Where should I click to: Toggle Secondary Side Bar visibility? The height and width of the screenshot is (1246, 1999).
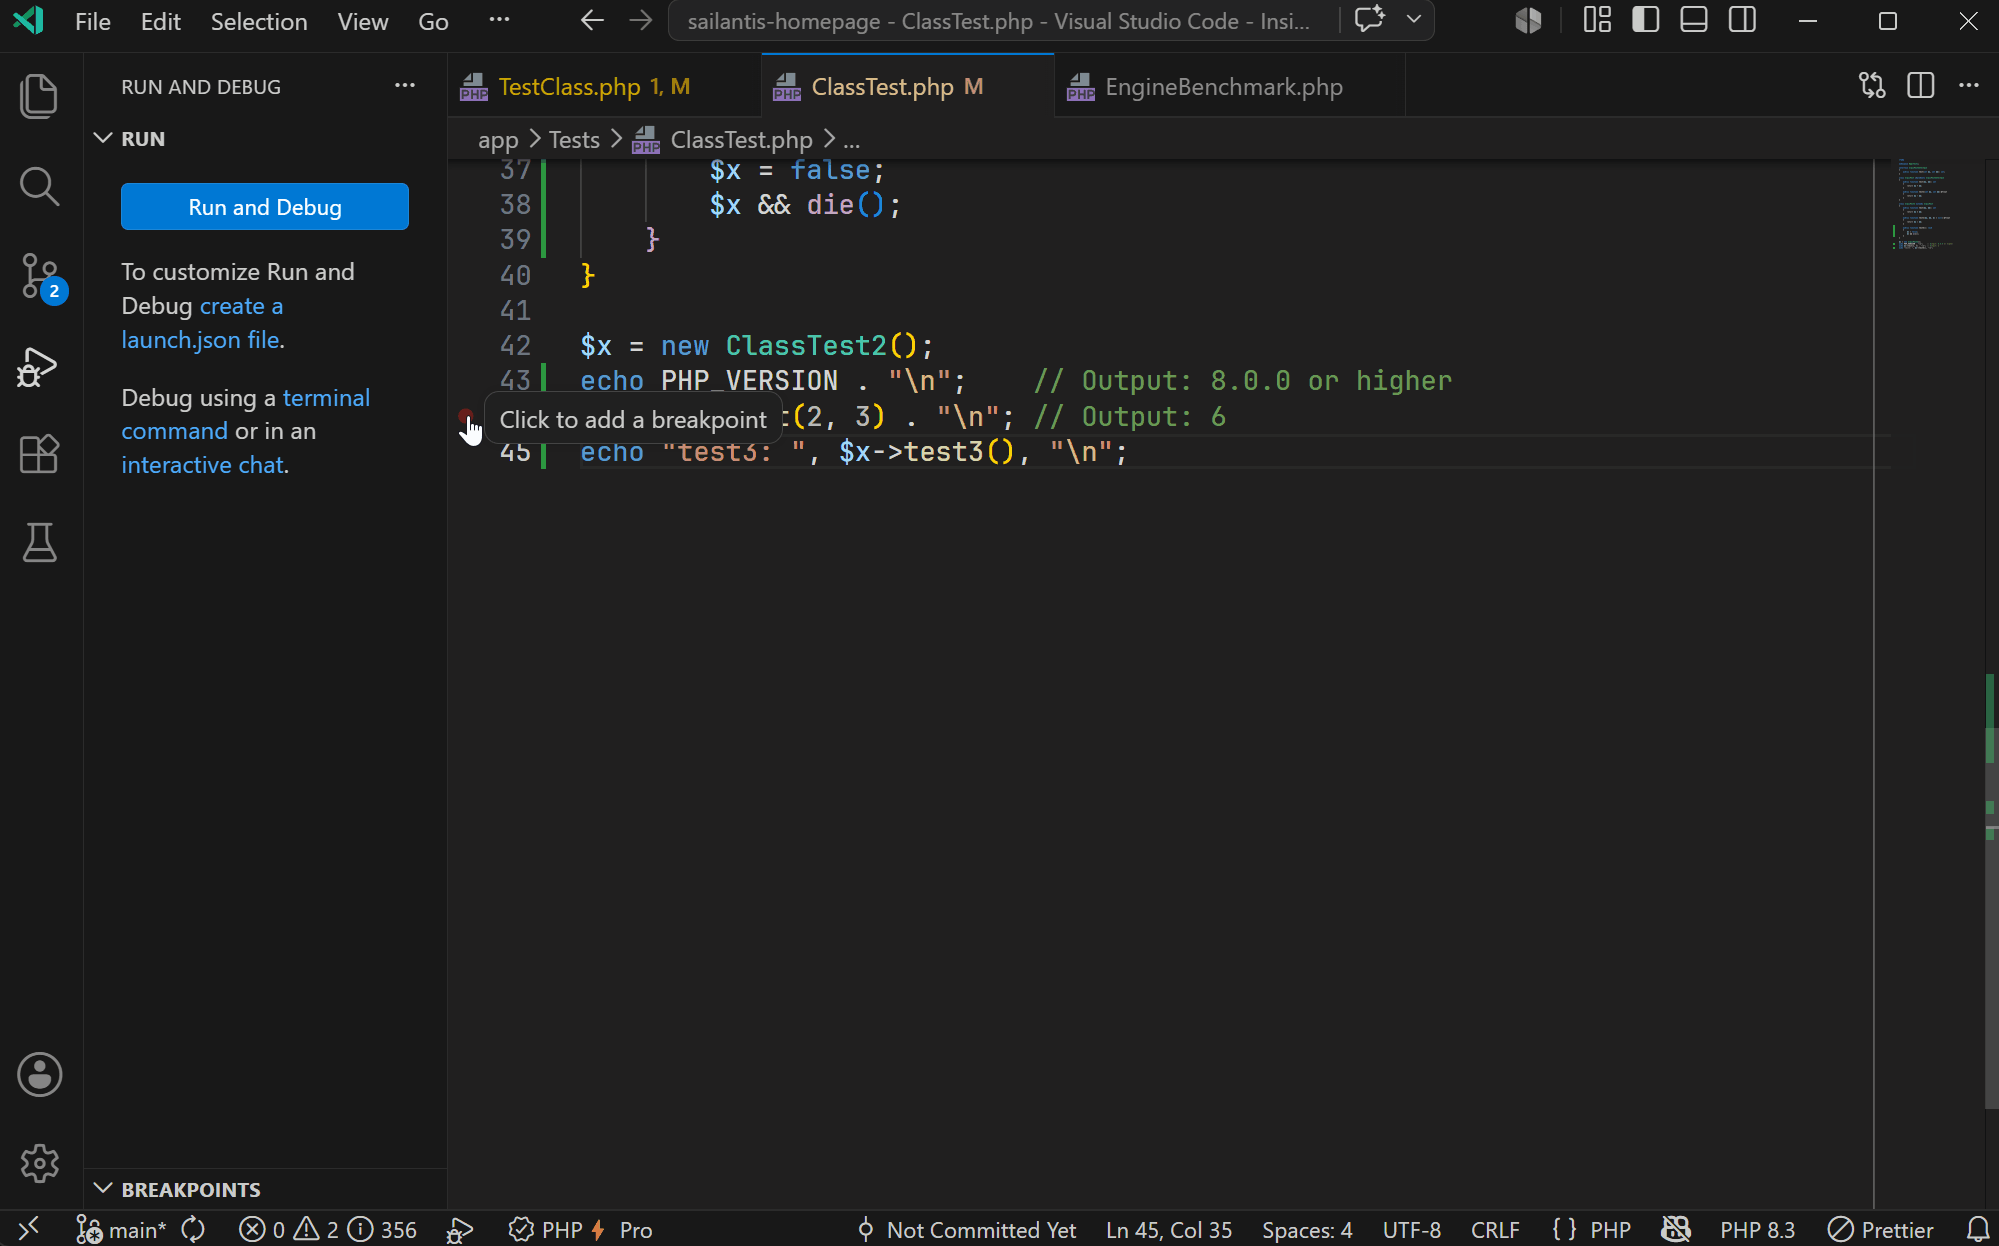(x=1742, y=20)
